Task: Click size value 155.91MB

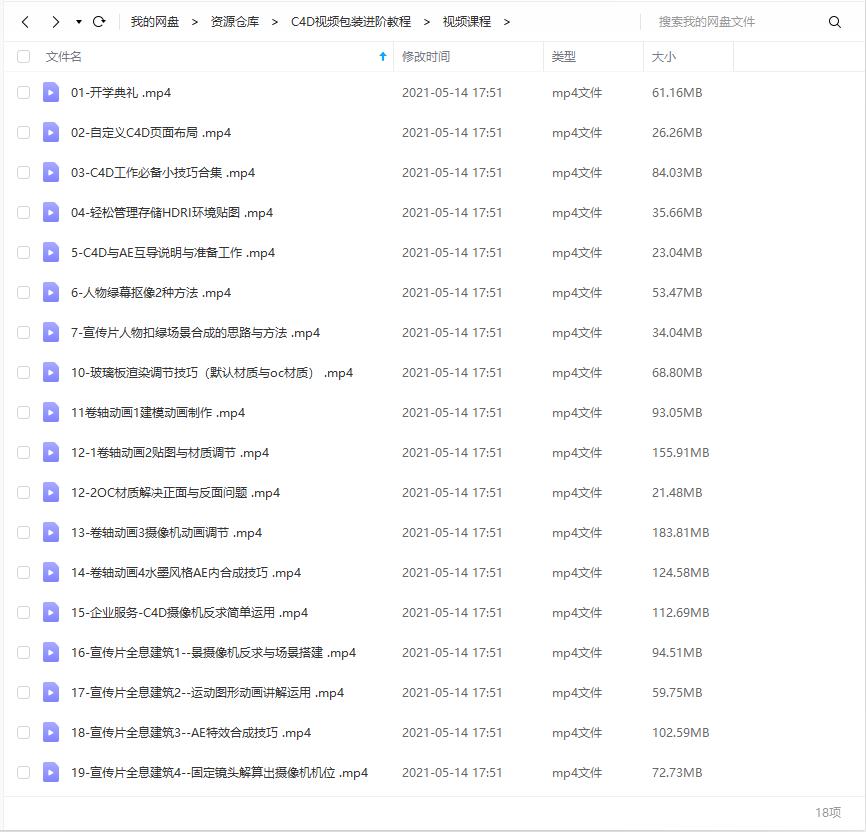Action: pos(680,452)
